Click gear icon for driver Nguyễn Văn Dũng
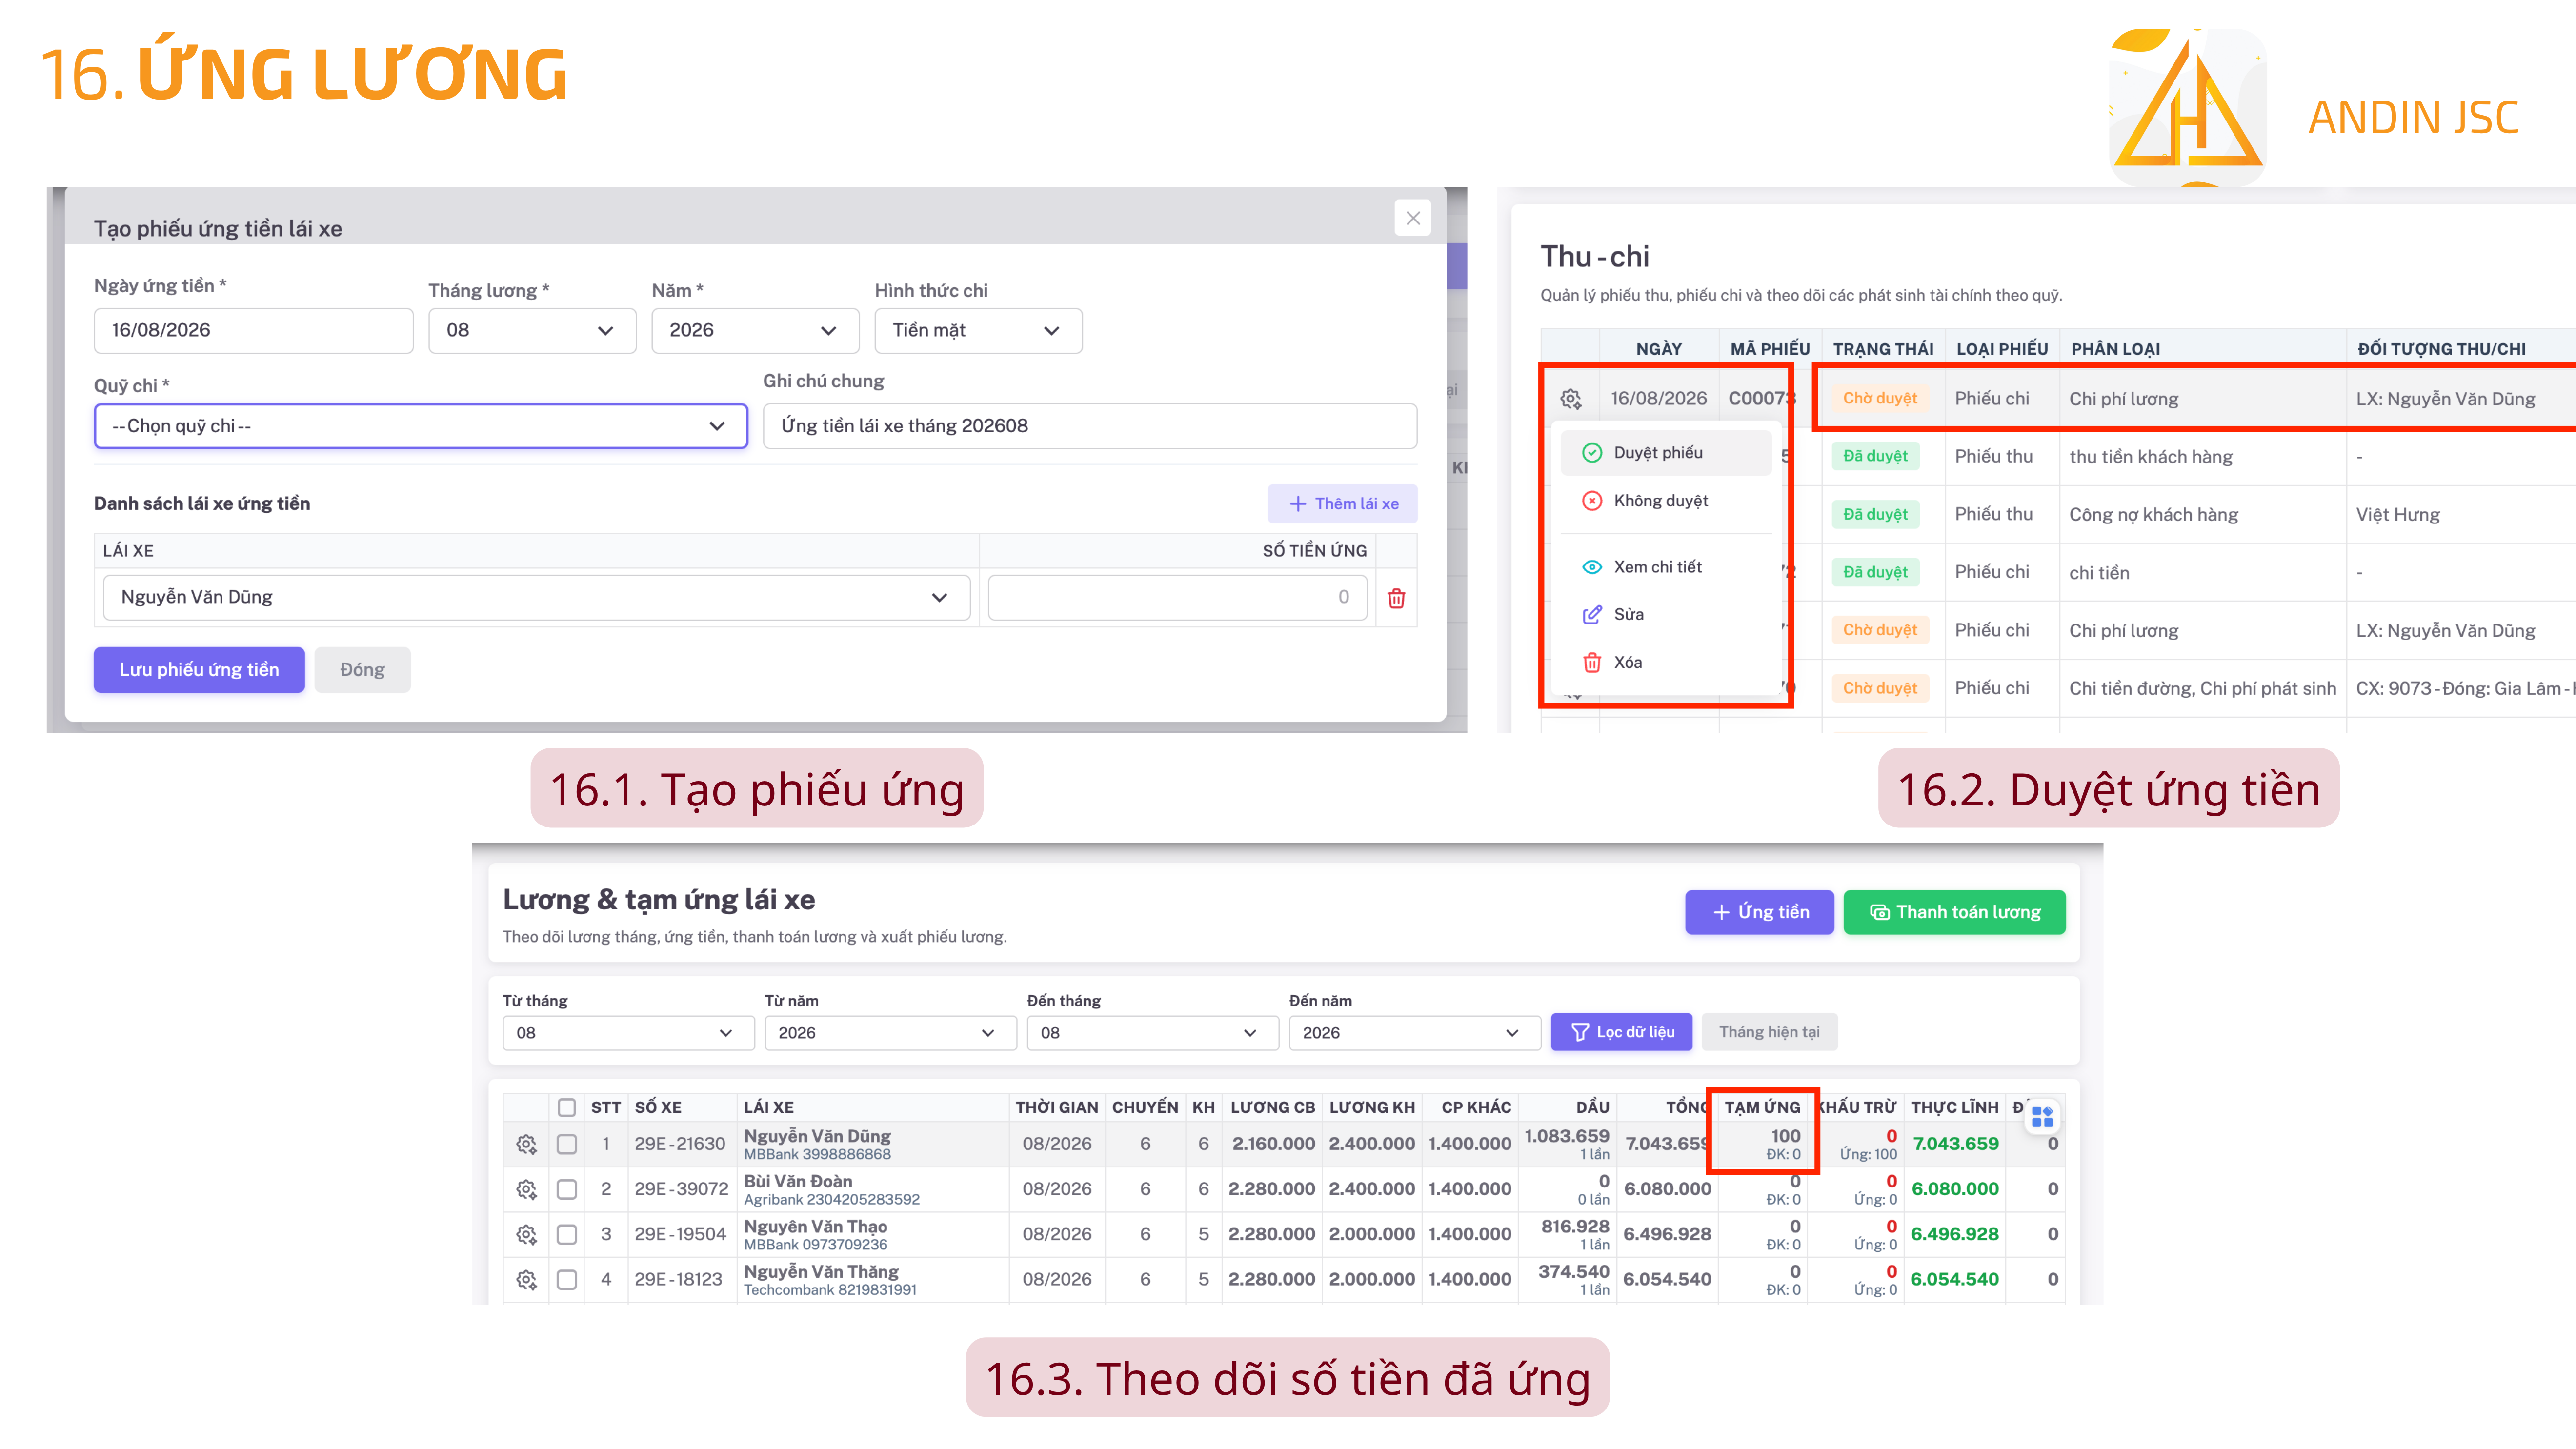Screen dimensions: 2576x1449 click(x=526, y=1144)
